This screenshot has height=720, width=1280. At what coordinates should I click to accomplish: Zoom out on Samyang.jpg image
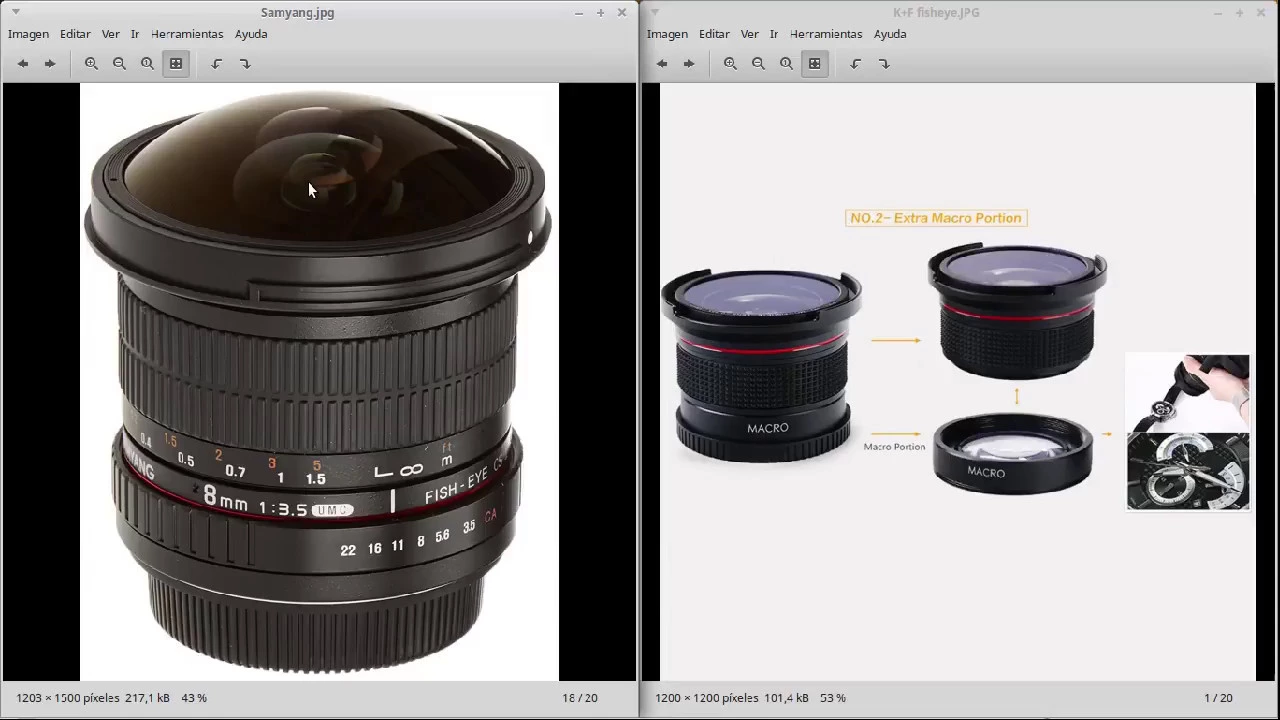[x=119, y=63]
